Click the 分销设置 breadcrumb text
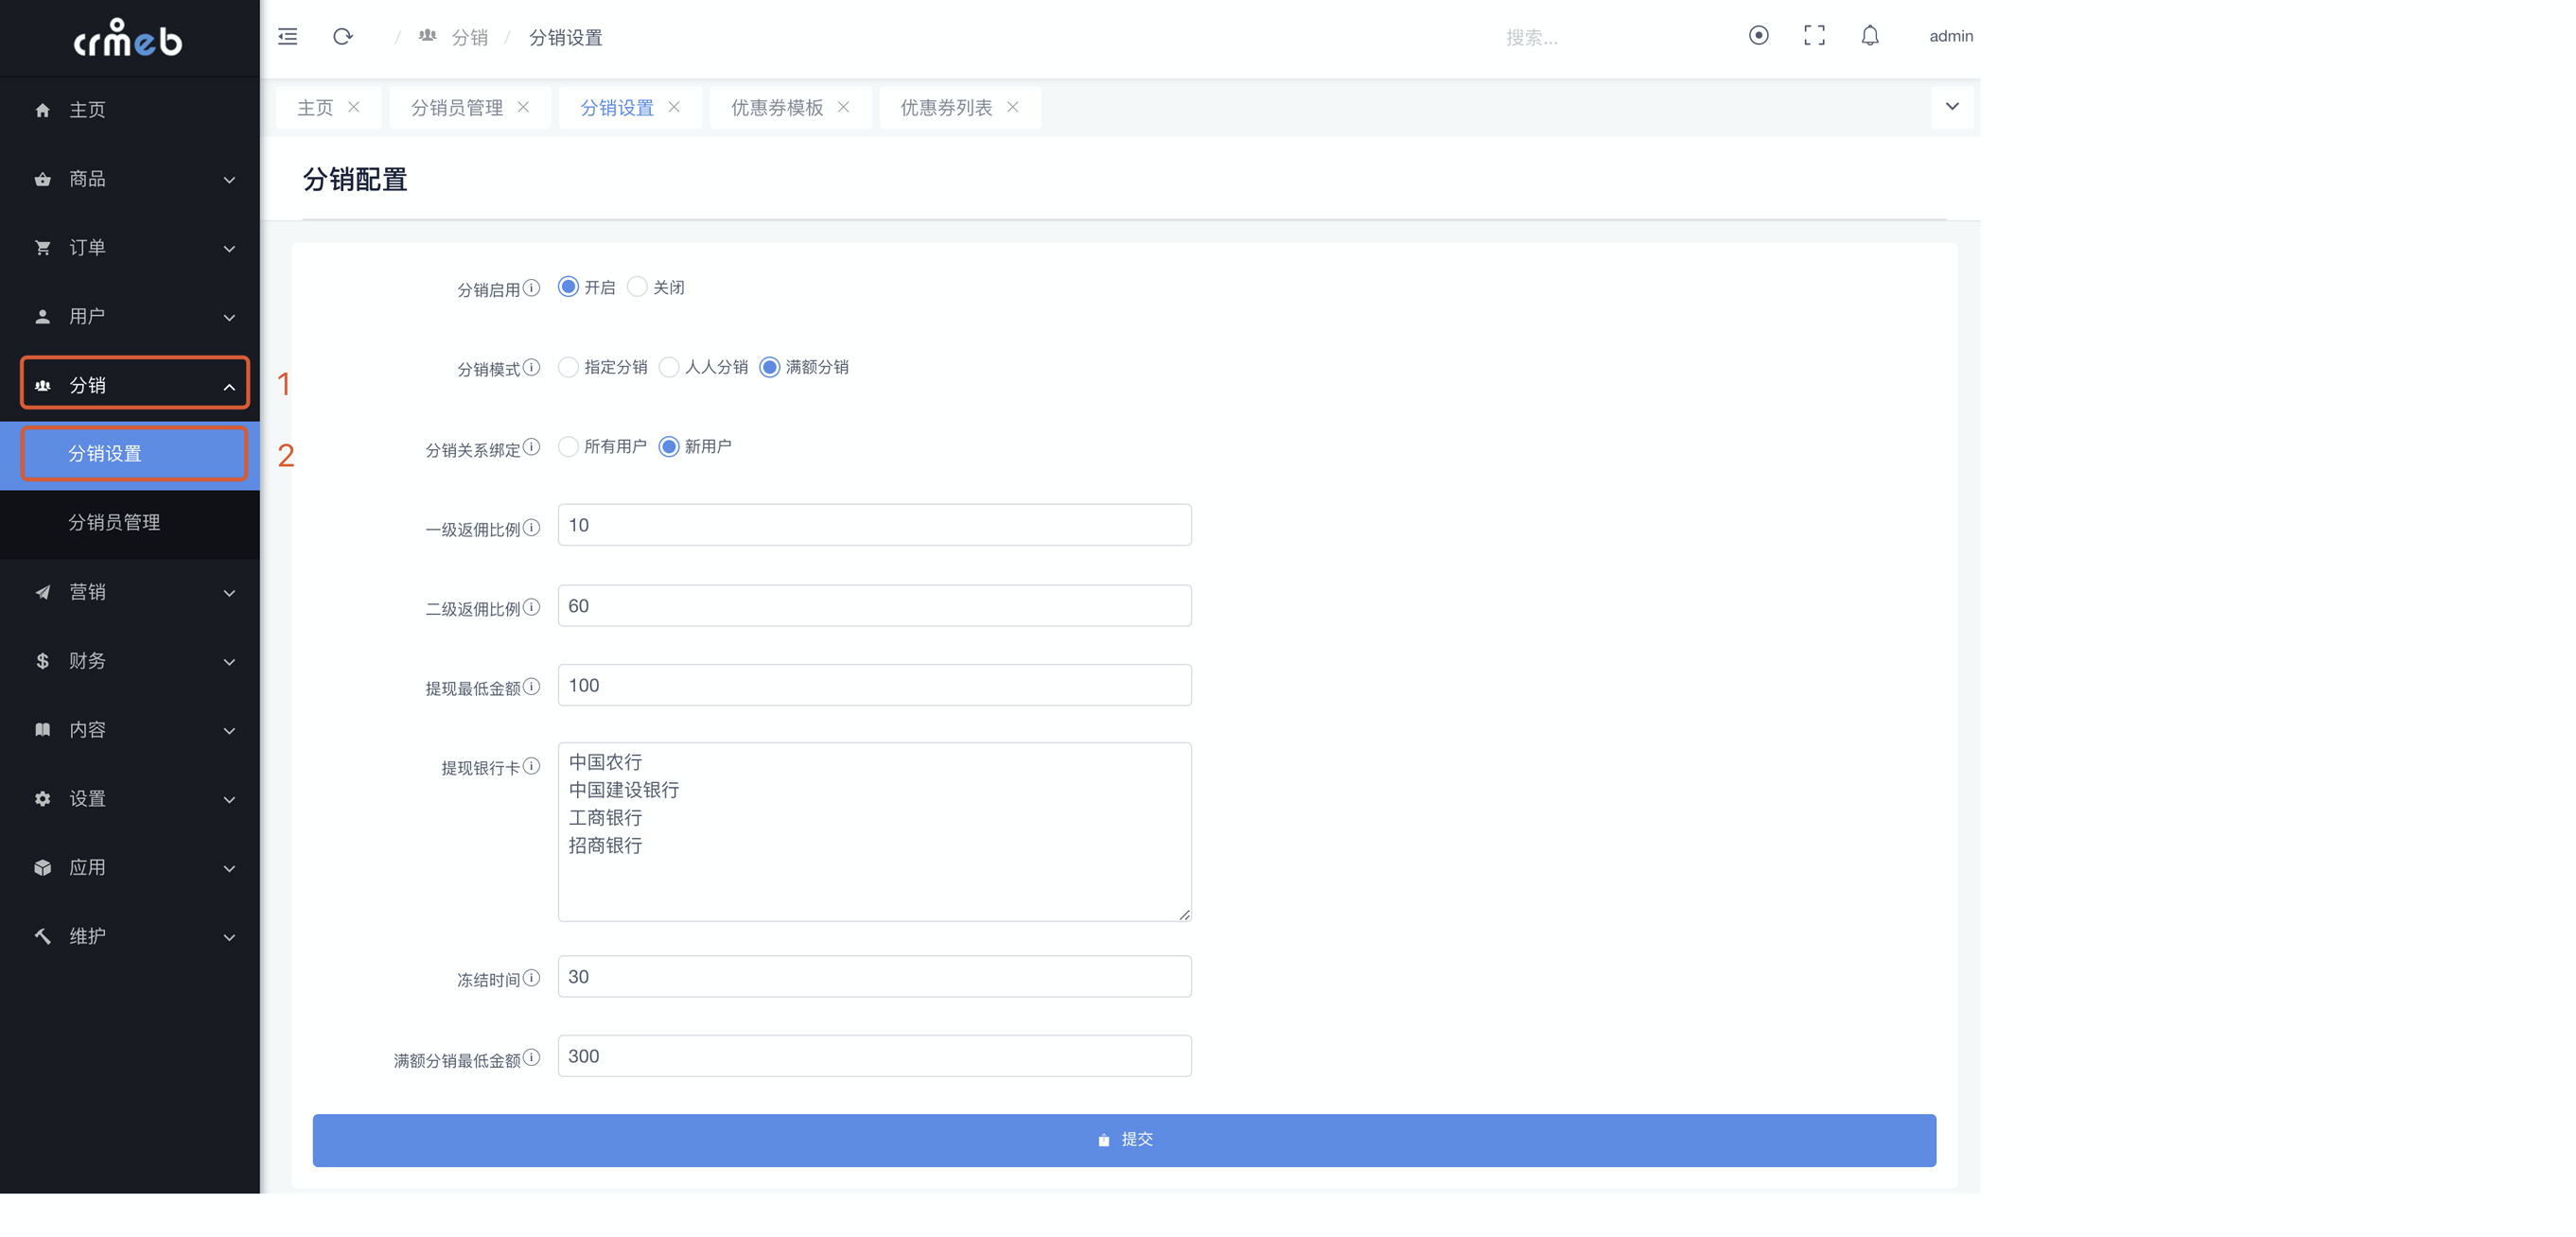This screenshot has height=1237, width=2576. tap(566, 38)
